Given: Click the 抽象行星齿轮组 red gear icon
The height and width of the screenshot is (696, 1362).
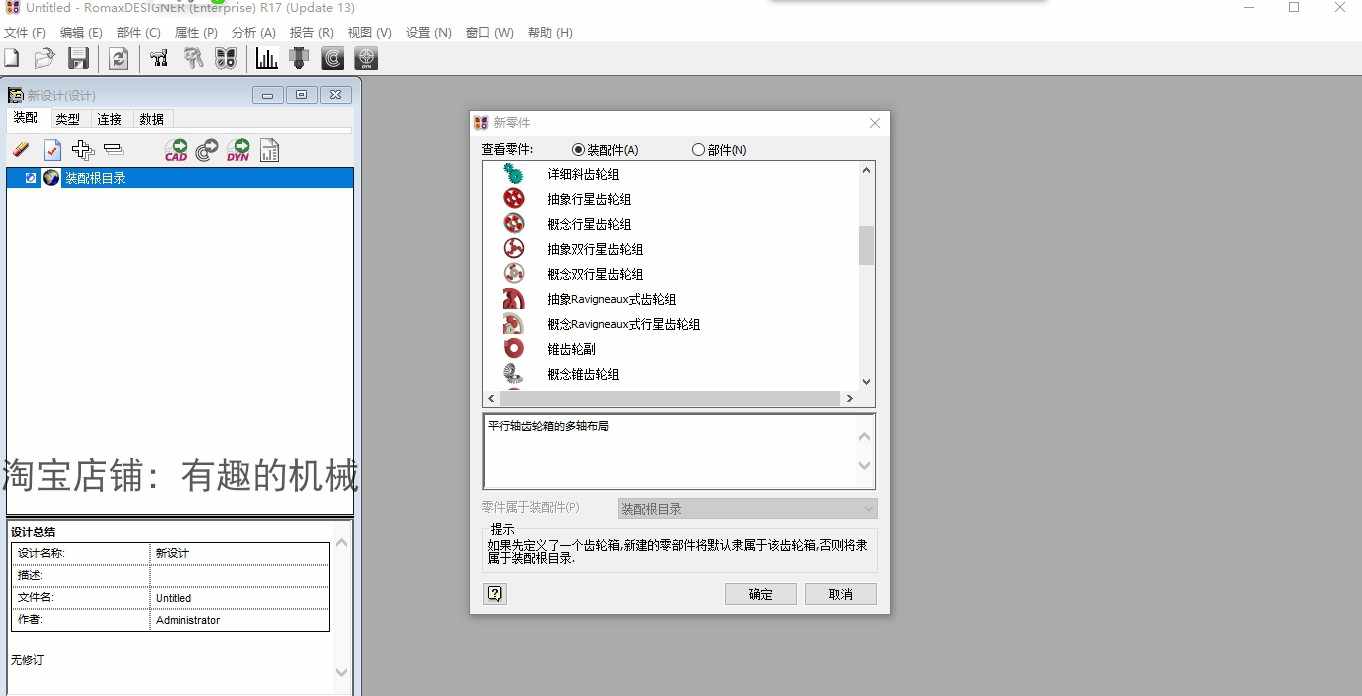Looking at the screenshot, I should coord(513,199).
